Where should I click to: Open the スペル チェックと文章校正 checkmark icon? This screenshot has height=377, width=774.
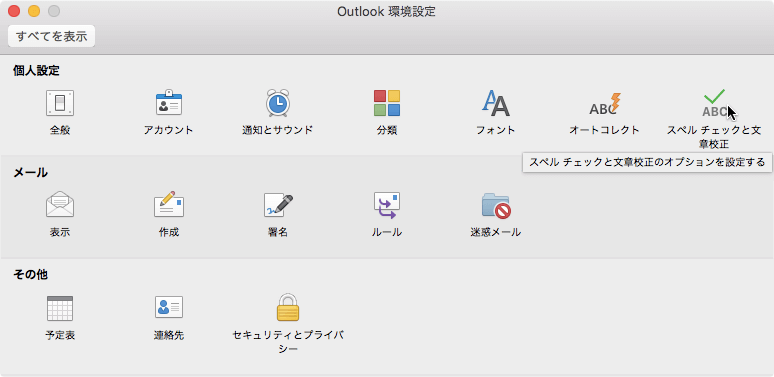(714, 103)
